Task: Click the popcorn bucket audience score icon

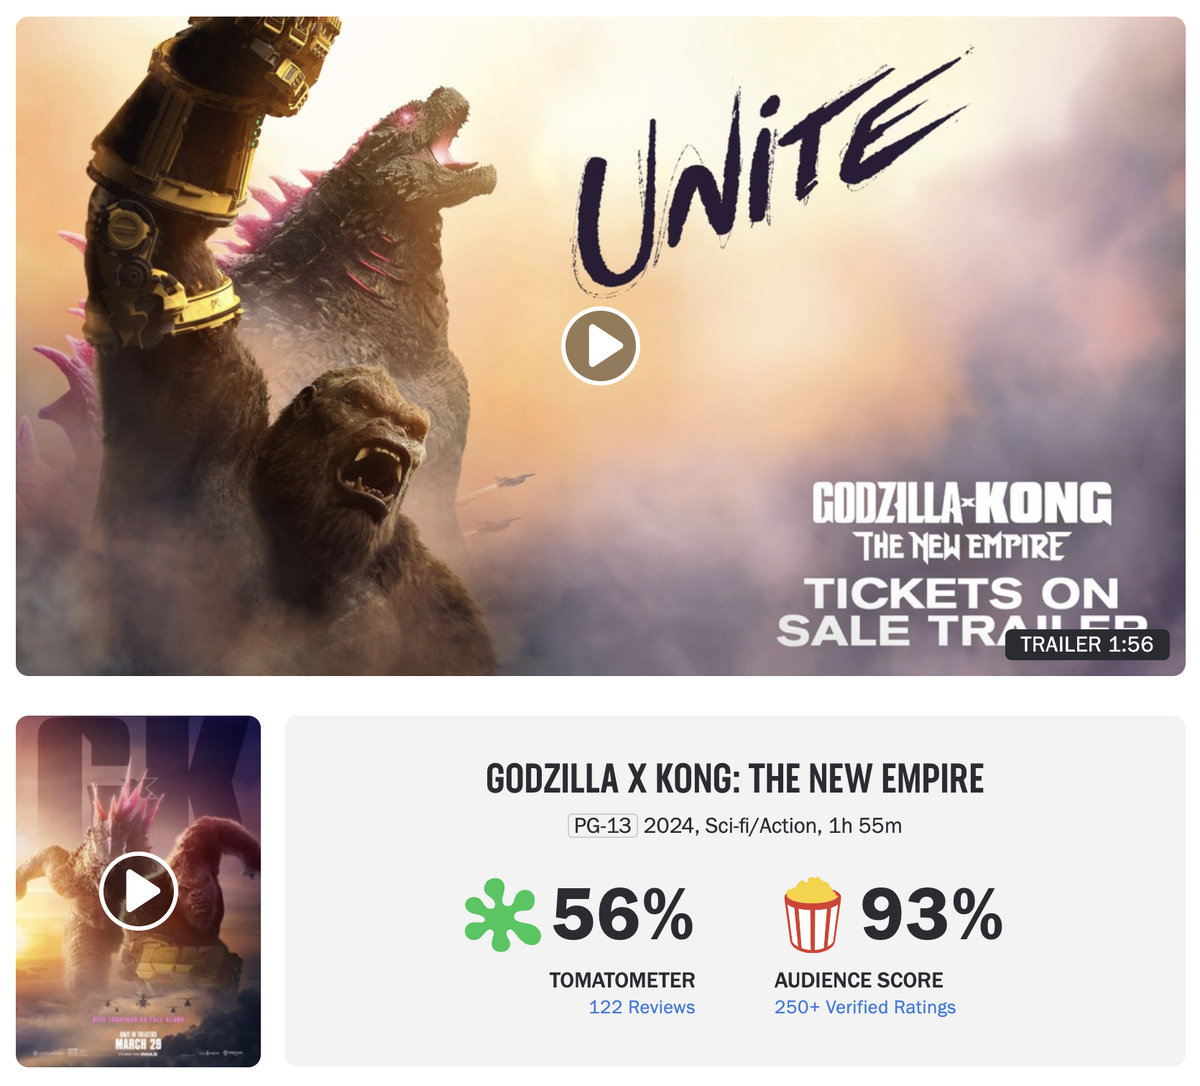Action: (812, 915)
